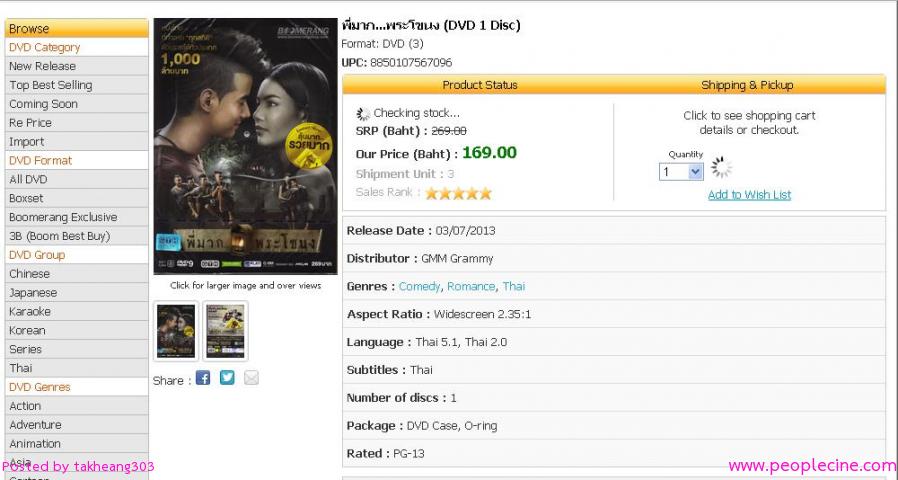Viewport: 898px width, 480px height.
Task: Browse Korean DVD group
Action: tap(77, 331)
